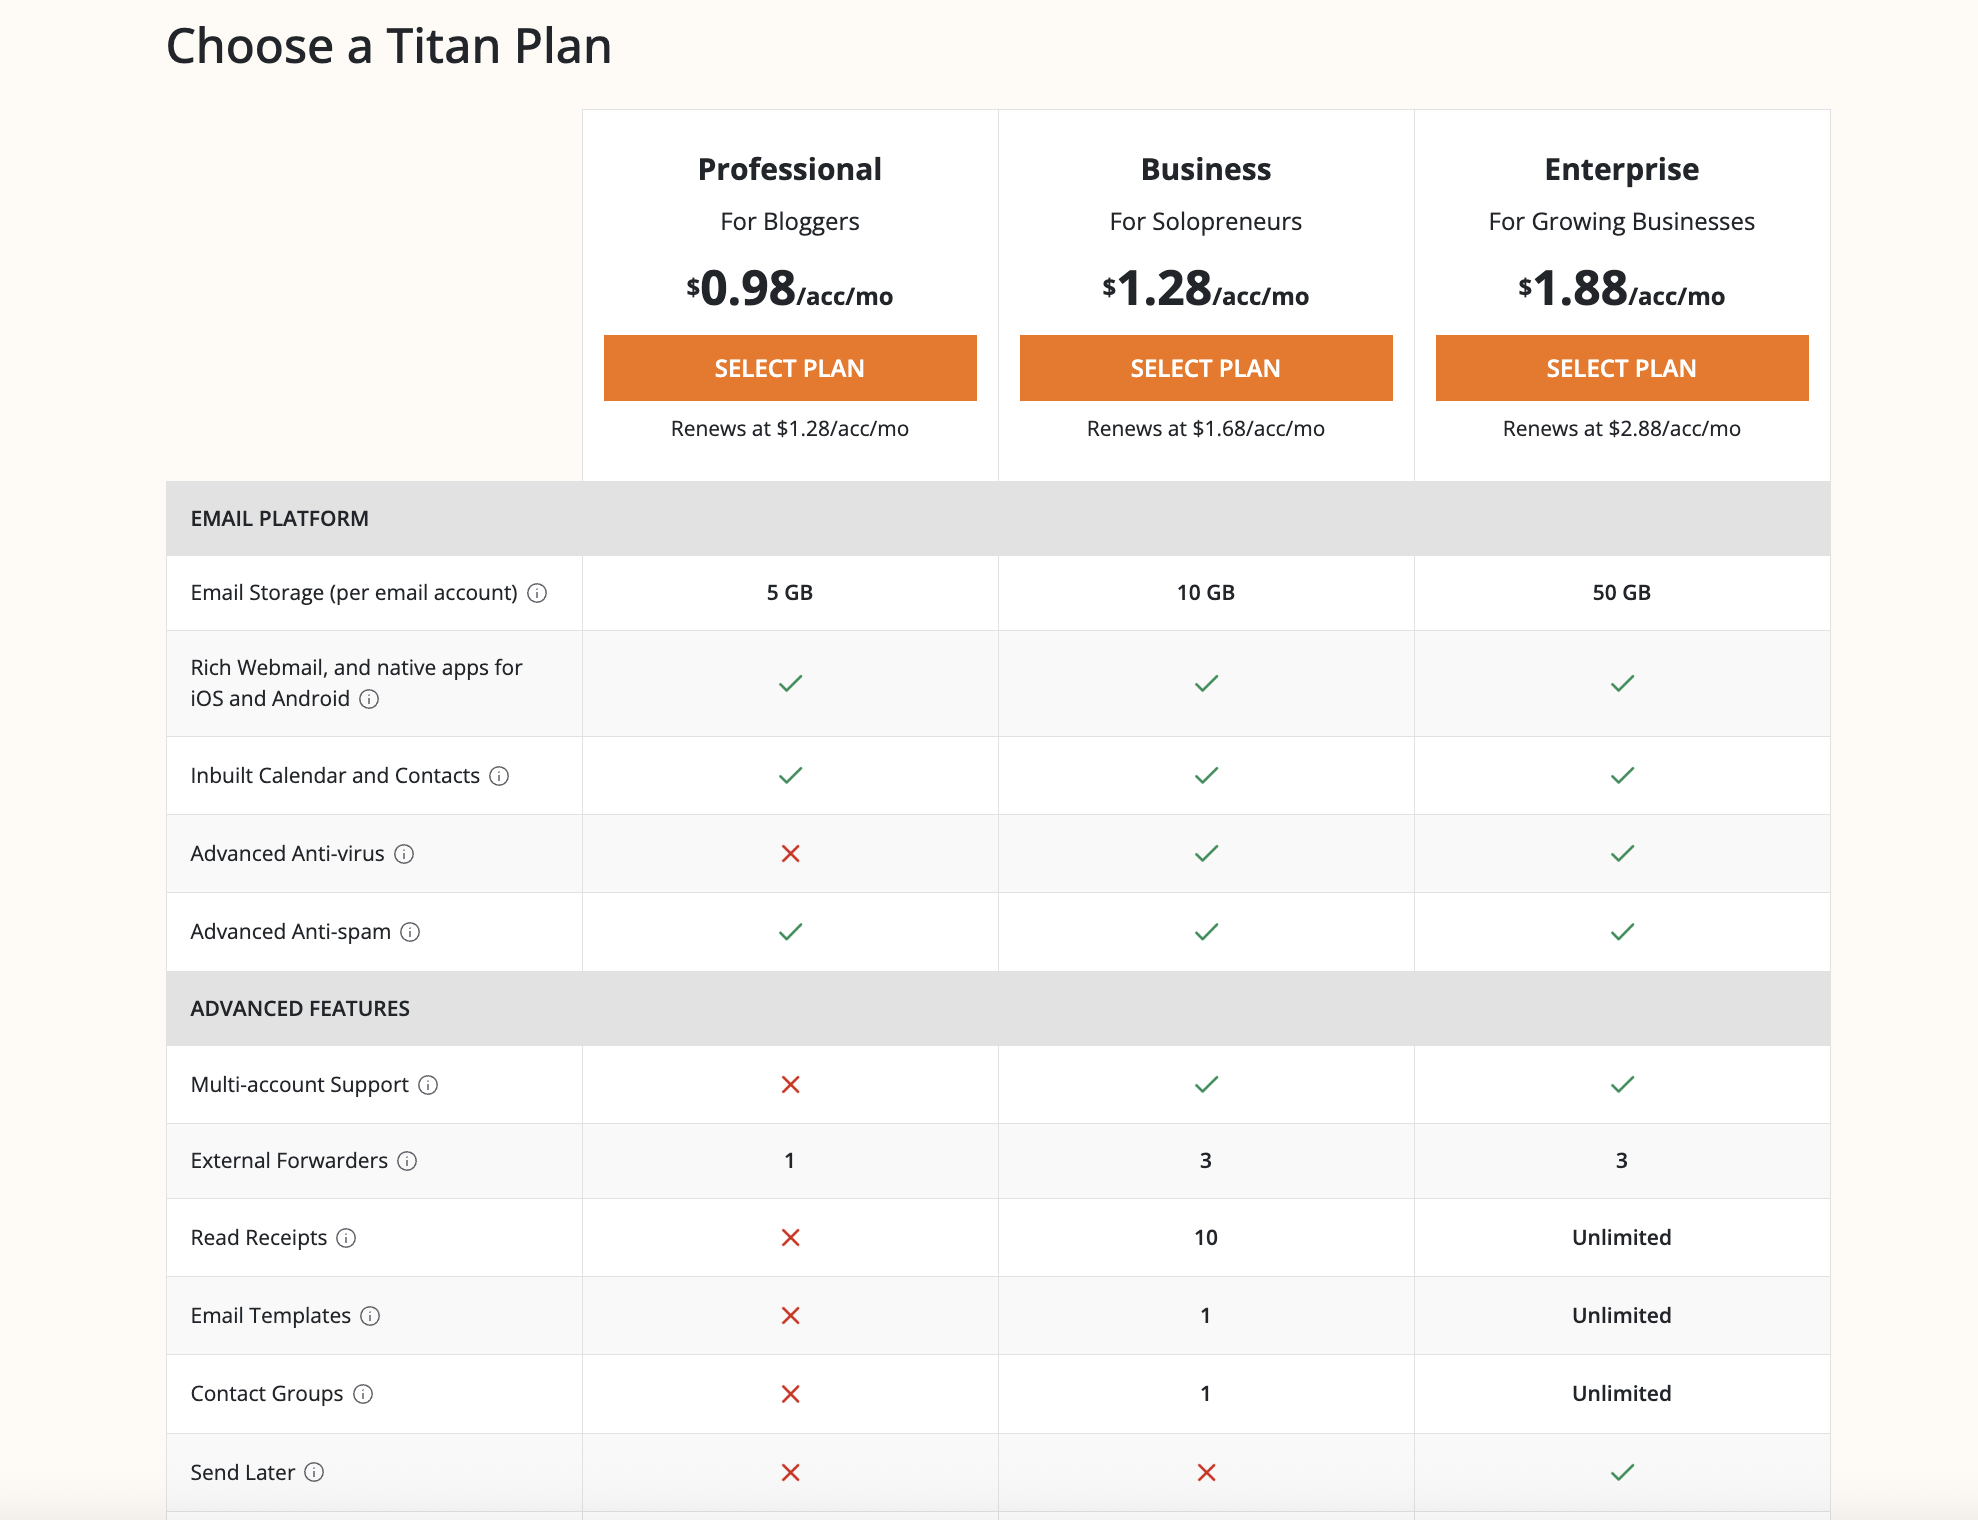
Task: Click the 'ADVANCED FEATURES' section header
Action: pos(300,1009)
